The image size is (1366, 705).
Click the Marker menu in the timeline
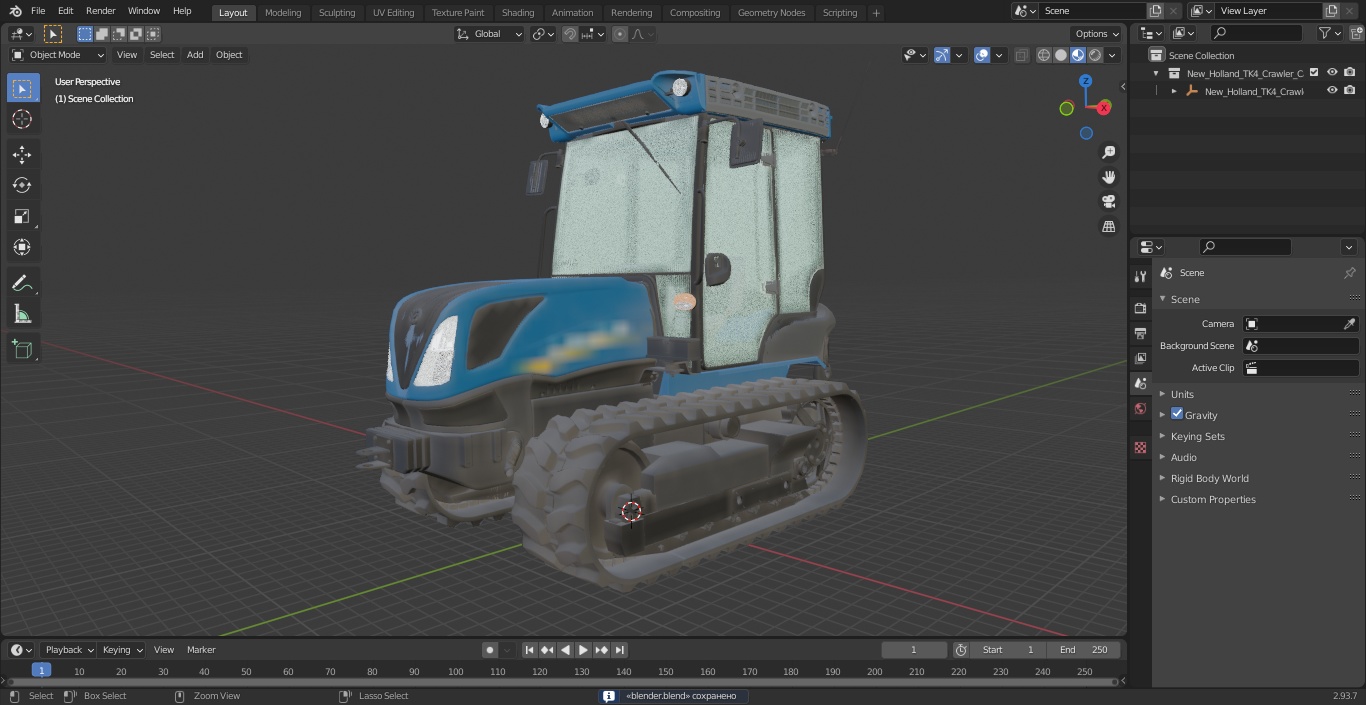coord(201,650)
